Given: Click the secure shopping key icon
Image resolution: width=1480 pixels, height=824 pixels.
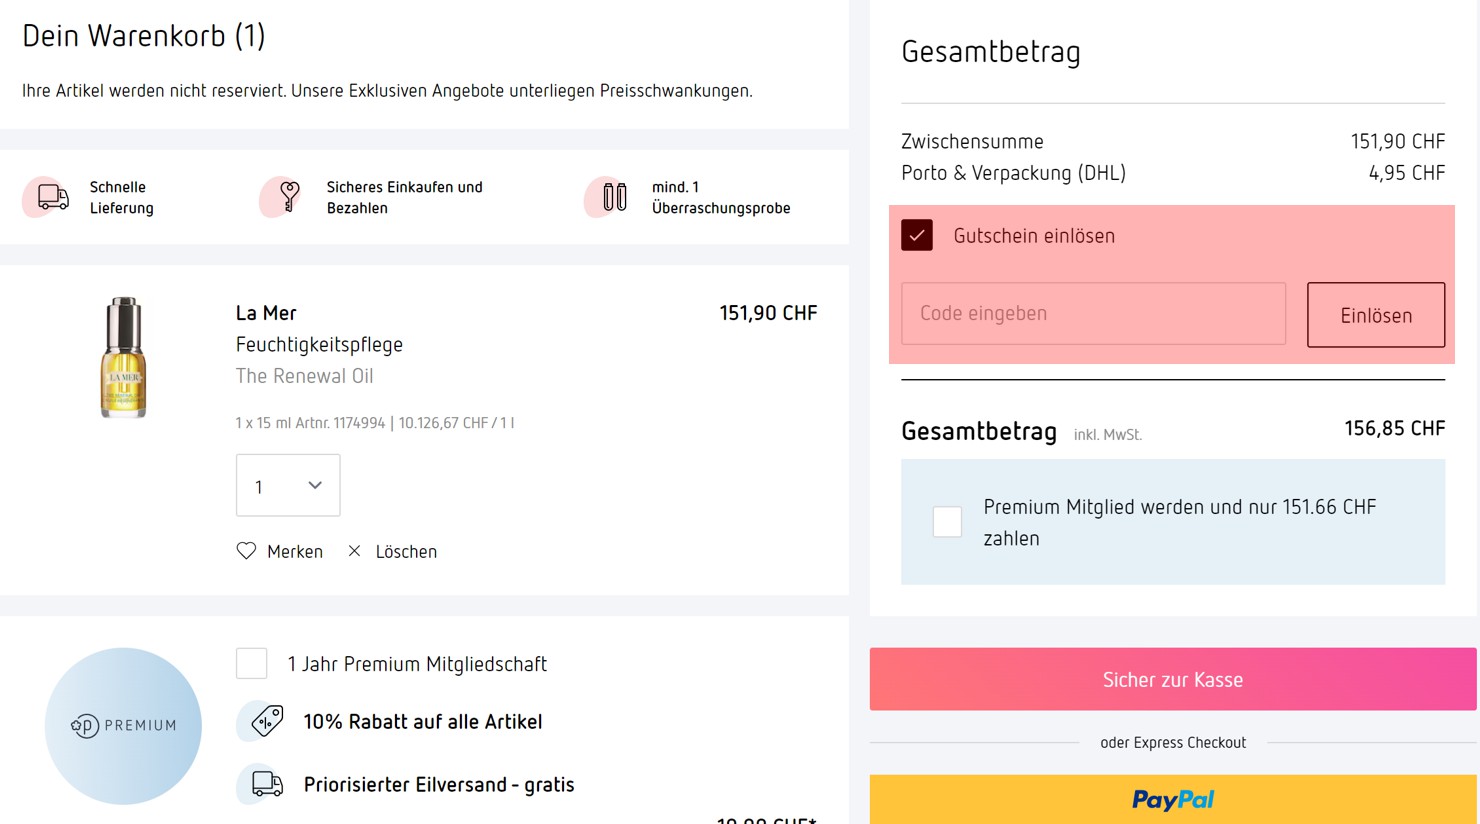Looking at the screenshot, I should tap(289, 196).
